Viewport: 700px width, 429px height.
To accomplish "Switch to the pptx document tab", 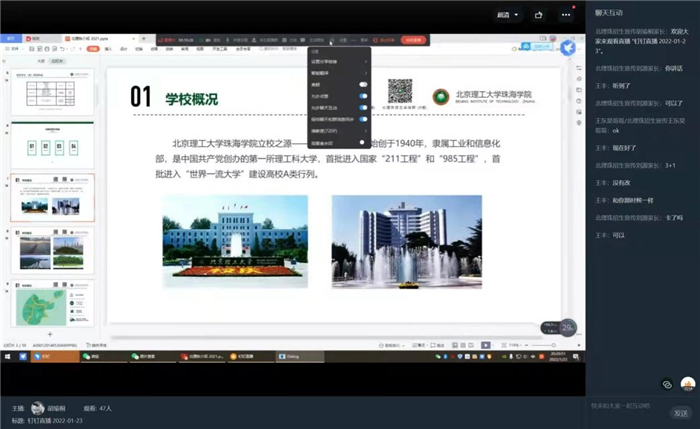I will (x=98, y=39).
